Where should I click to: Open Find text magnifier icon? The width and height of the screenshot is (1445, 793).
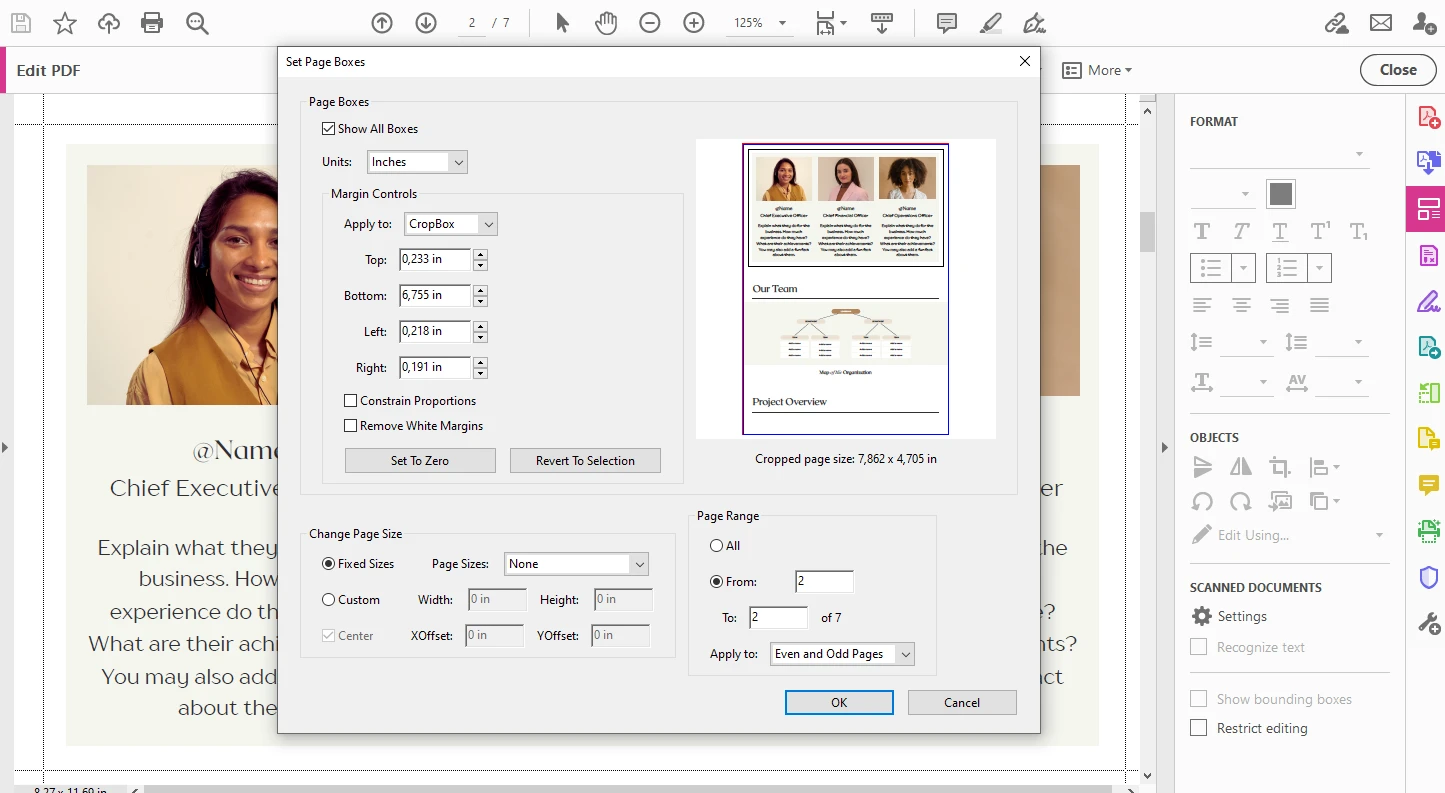[197, 23]
